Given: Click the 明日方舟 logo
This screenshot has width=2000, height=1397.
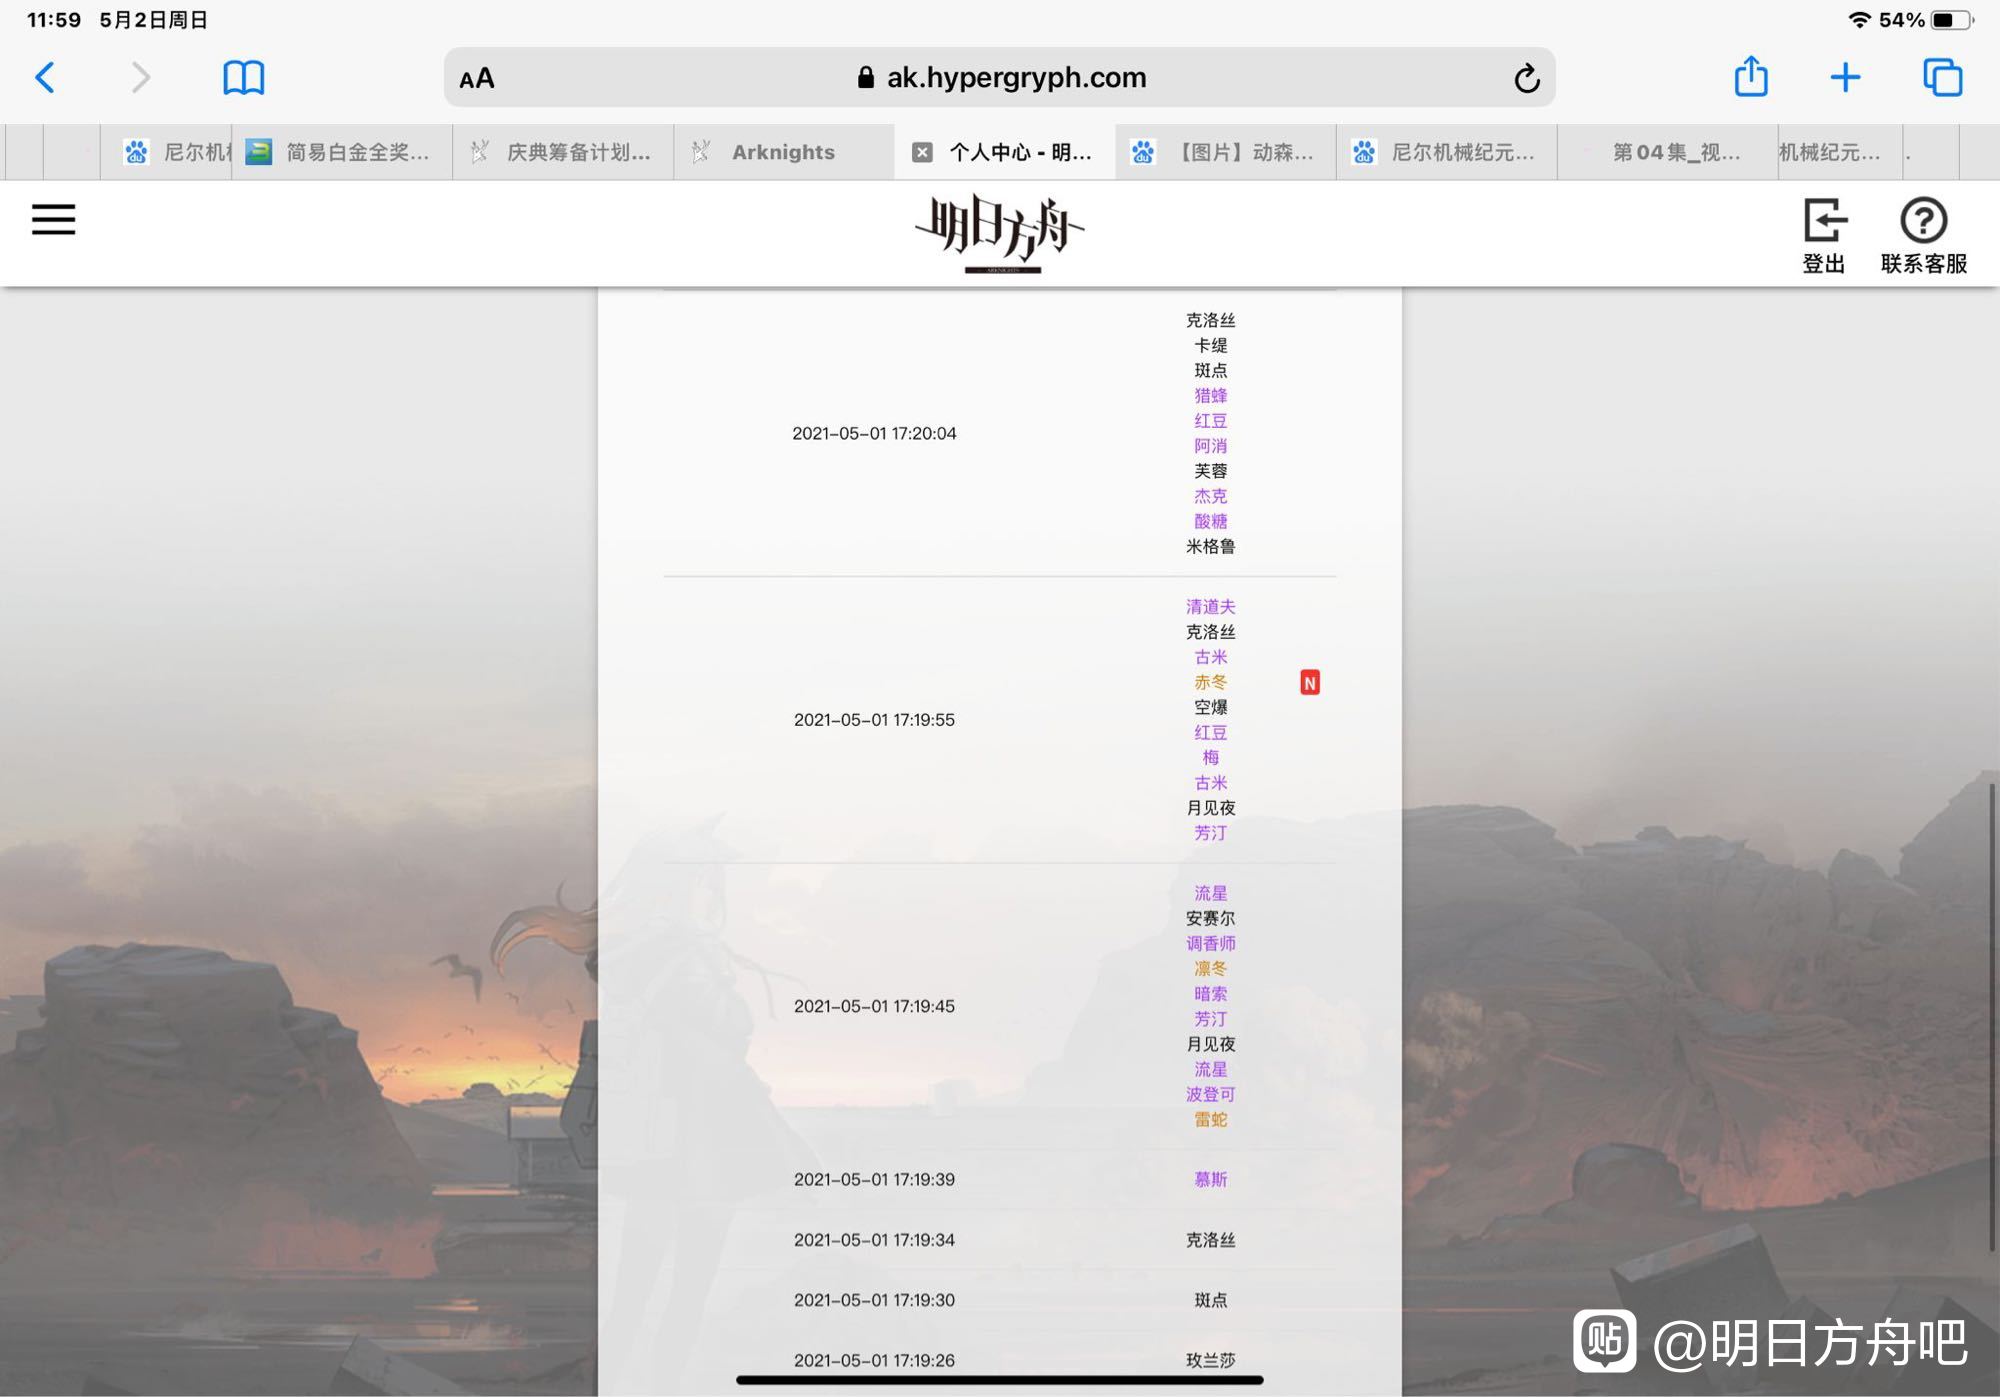Looking at the screenshot, I should [x=1000, y=233].
